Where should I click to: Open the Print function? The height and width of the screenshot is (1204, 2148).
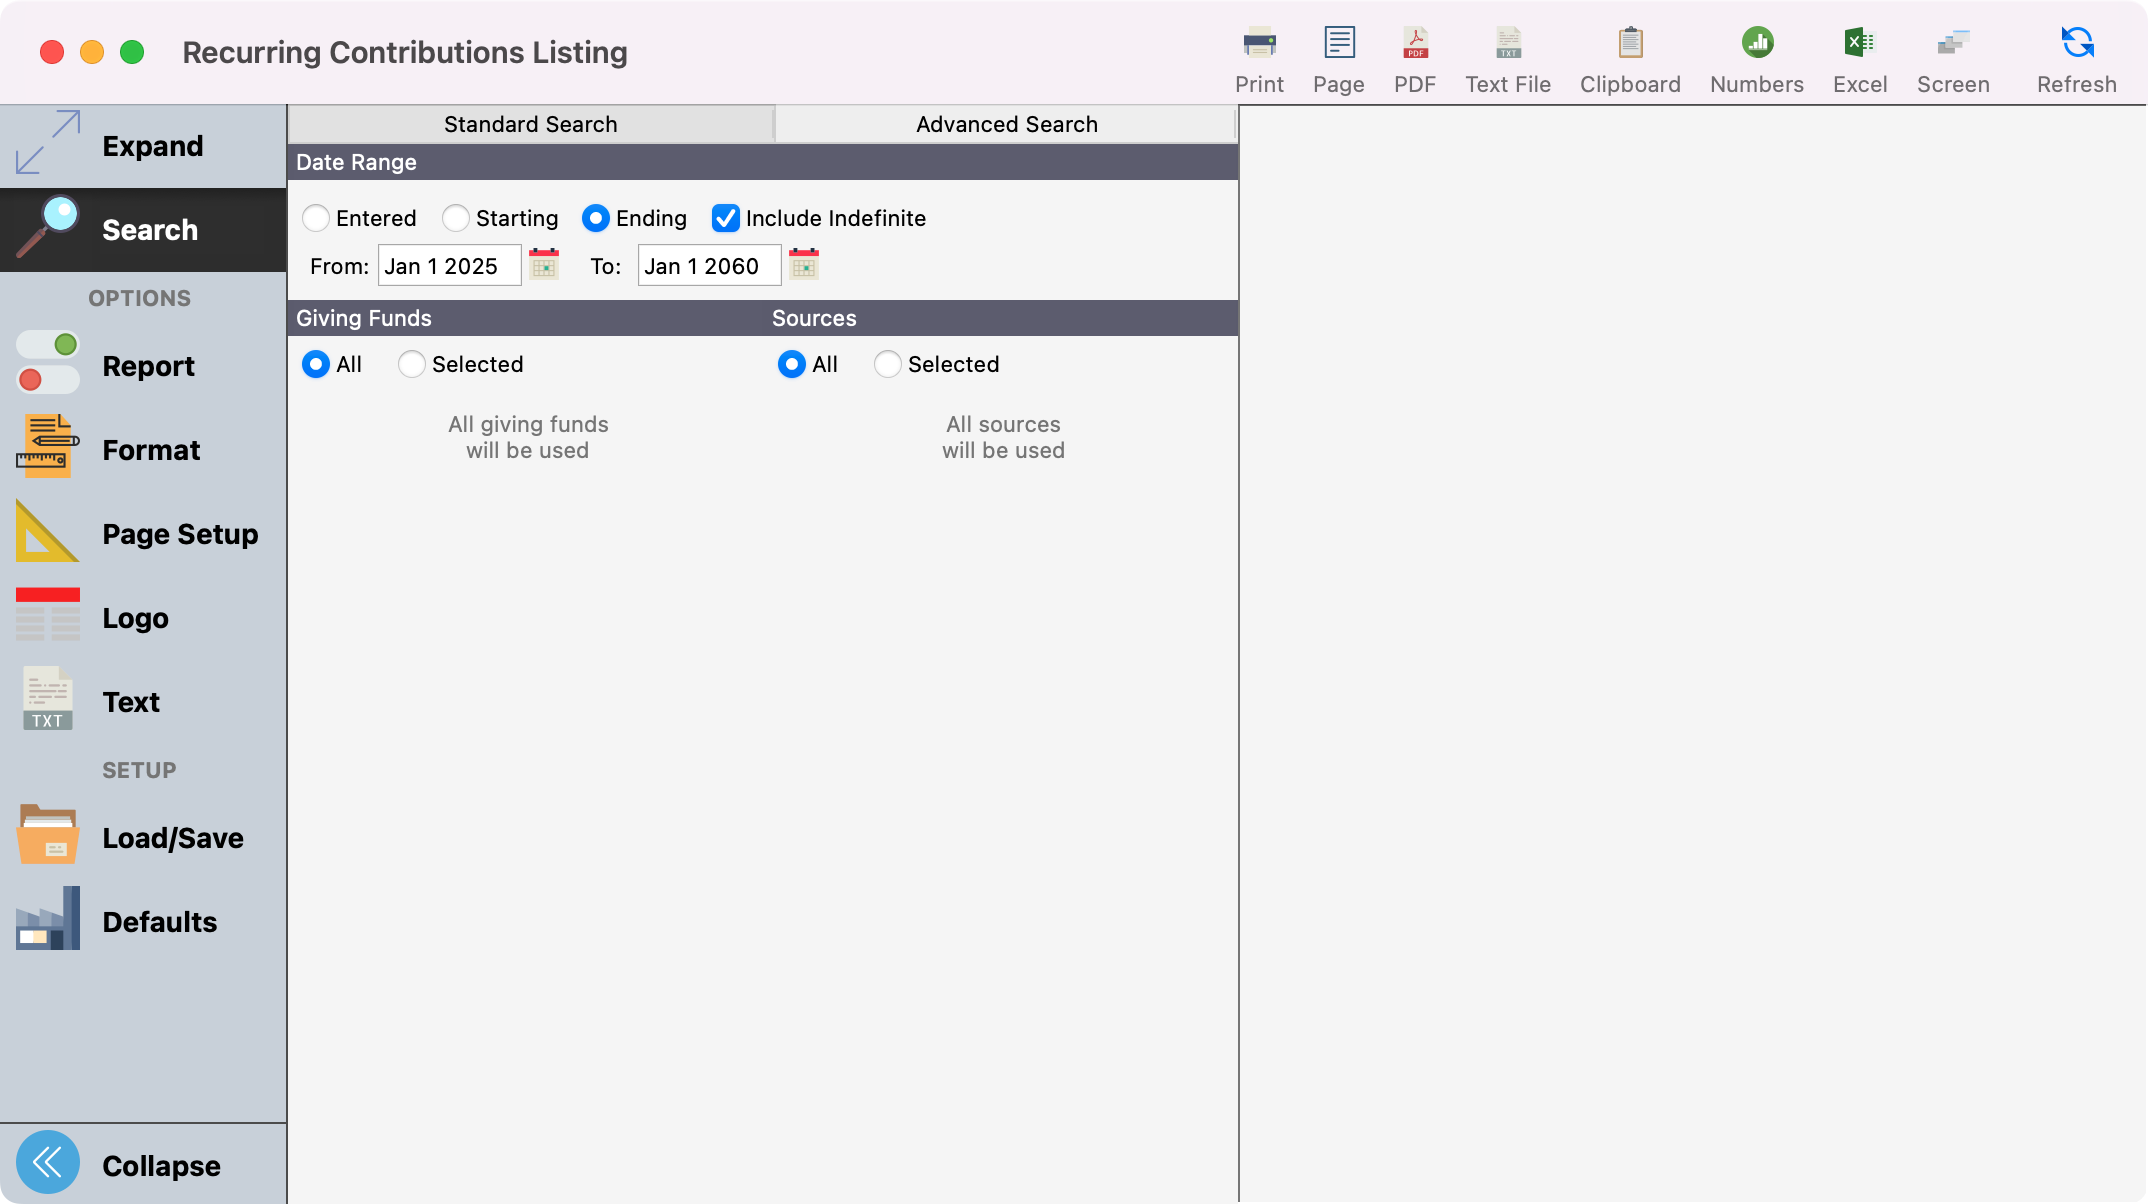[x=1259, y=57]
